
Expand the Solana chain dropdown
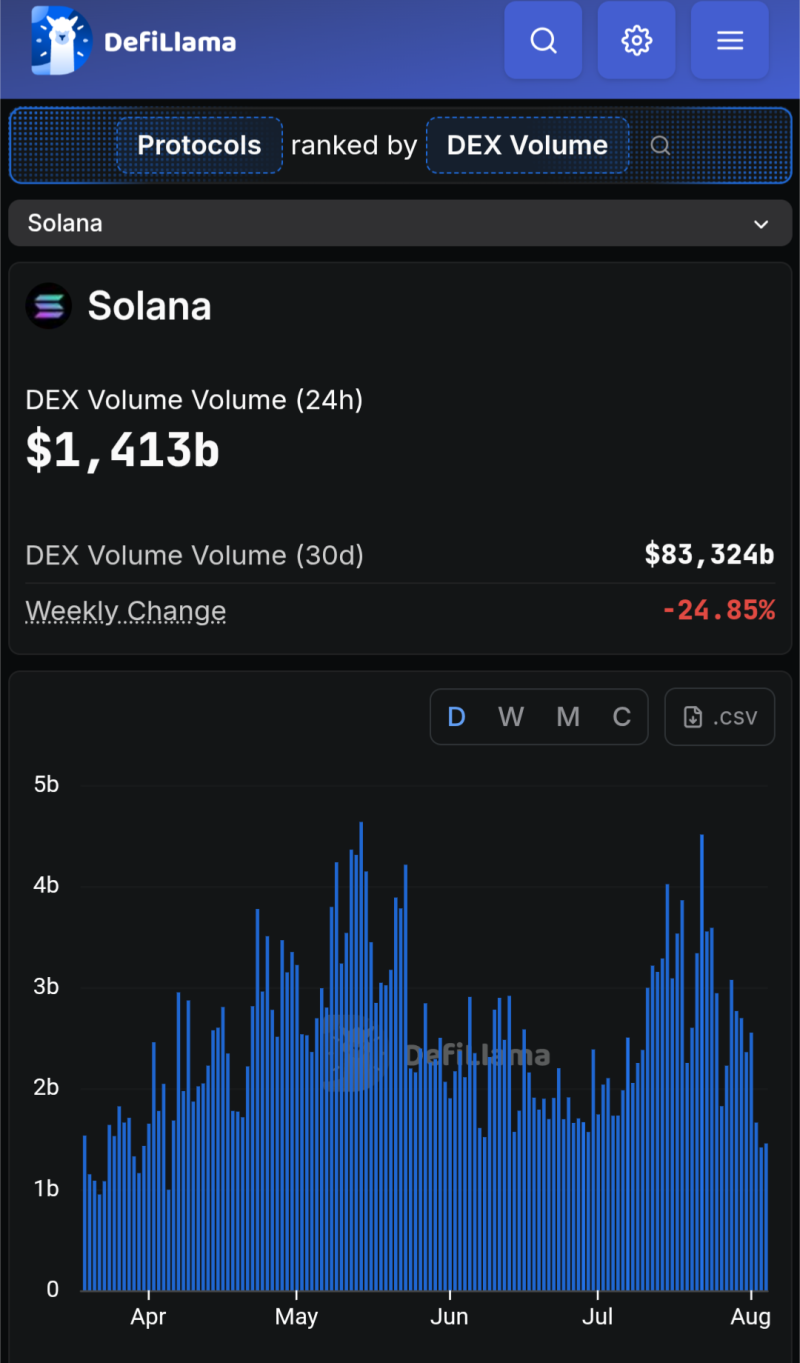point(400,223)
